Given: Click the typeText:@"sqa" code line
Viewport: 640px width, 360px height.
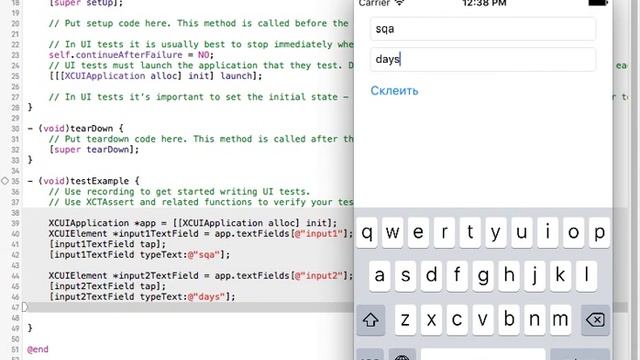Looking at the screenshot, I should coord(139,255).
